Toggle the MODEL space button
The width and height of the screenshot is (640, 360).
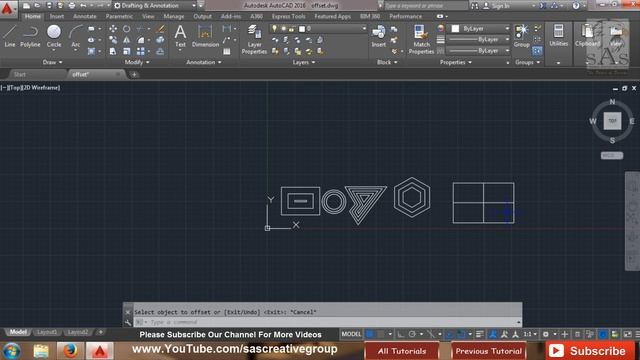(x=351, y=334)
